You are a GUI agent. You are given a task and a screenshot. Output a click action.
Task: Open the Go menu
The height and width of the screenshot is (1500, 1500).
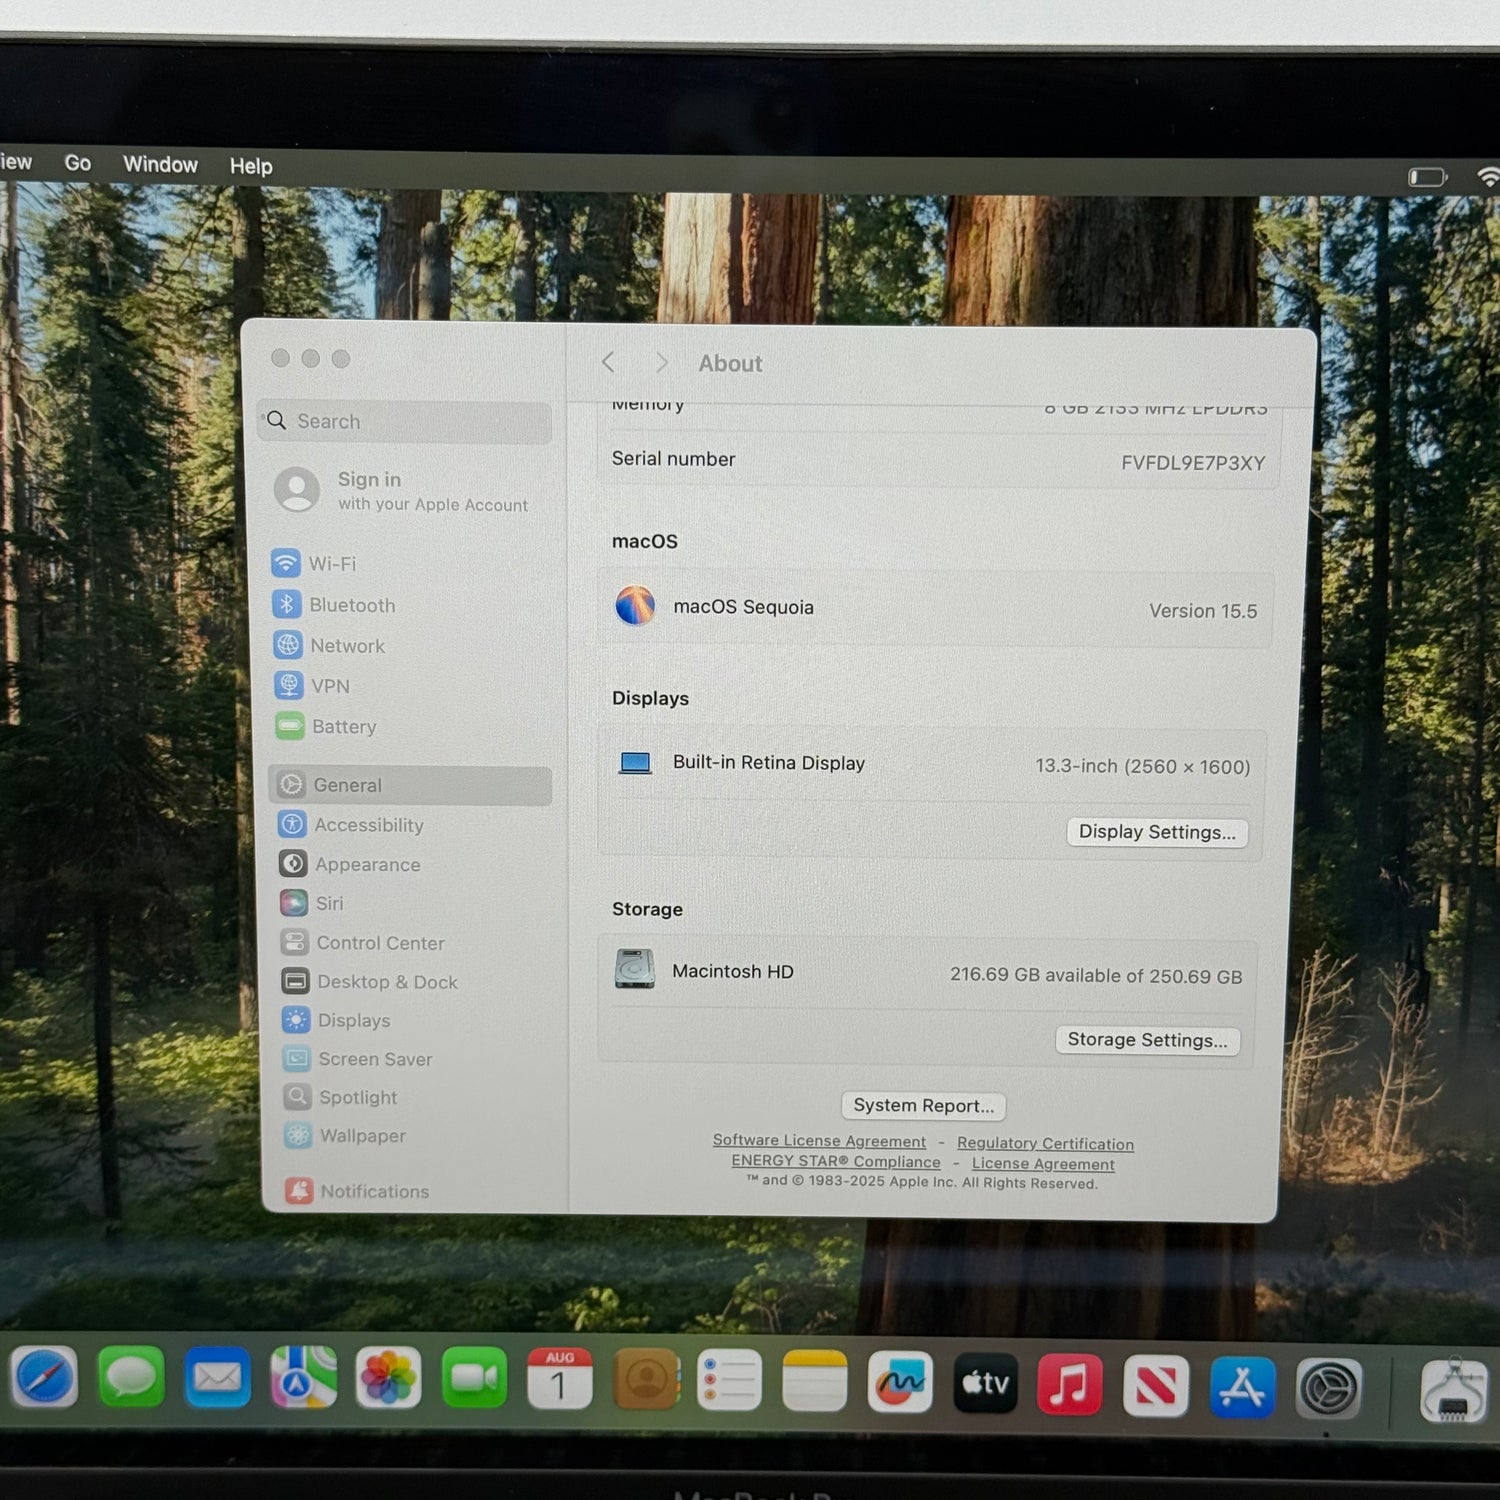tap(78, 163)
